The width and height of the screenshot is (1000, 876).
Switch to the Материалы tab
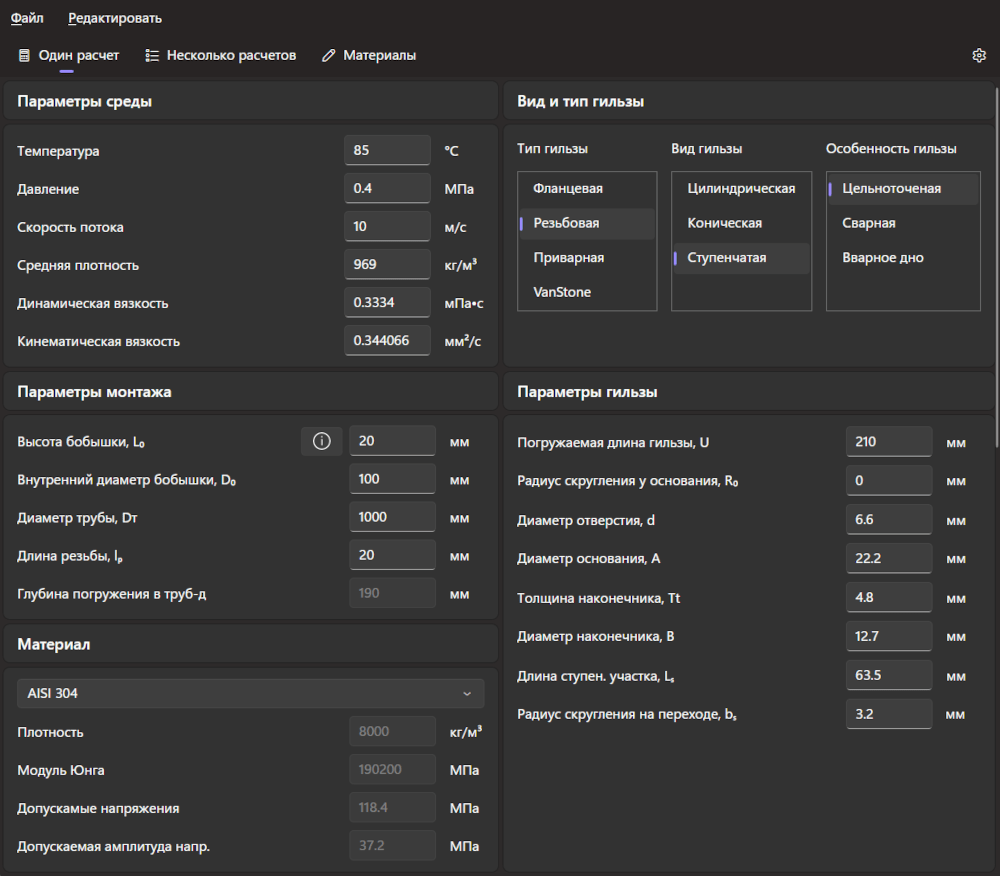(x=369, y=55)
